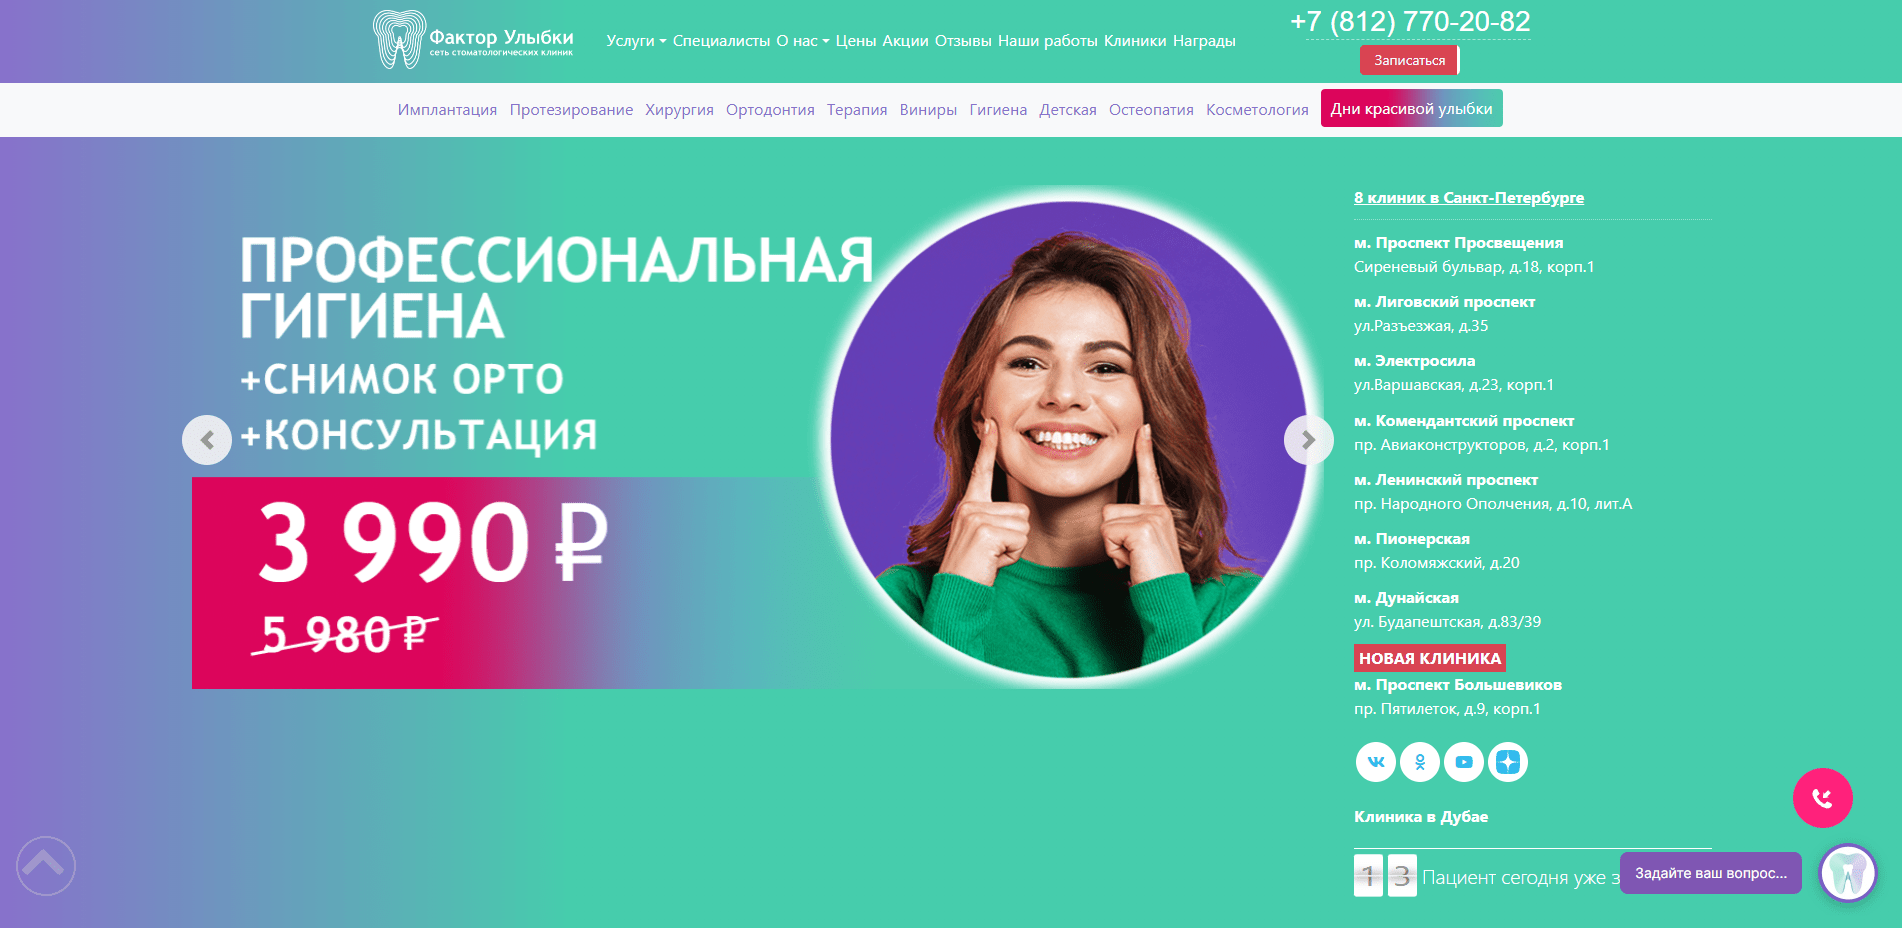The width and height of the screenshot is (1902, 928).
Task: Click Дни красивой улыбки button
Action: (1411, 108)
